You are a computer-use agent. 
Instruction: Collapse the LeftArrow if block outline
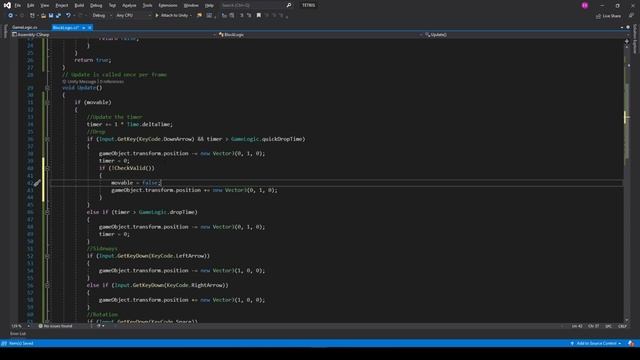pos(47,256)
